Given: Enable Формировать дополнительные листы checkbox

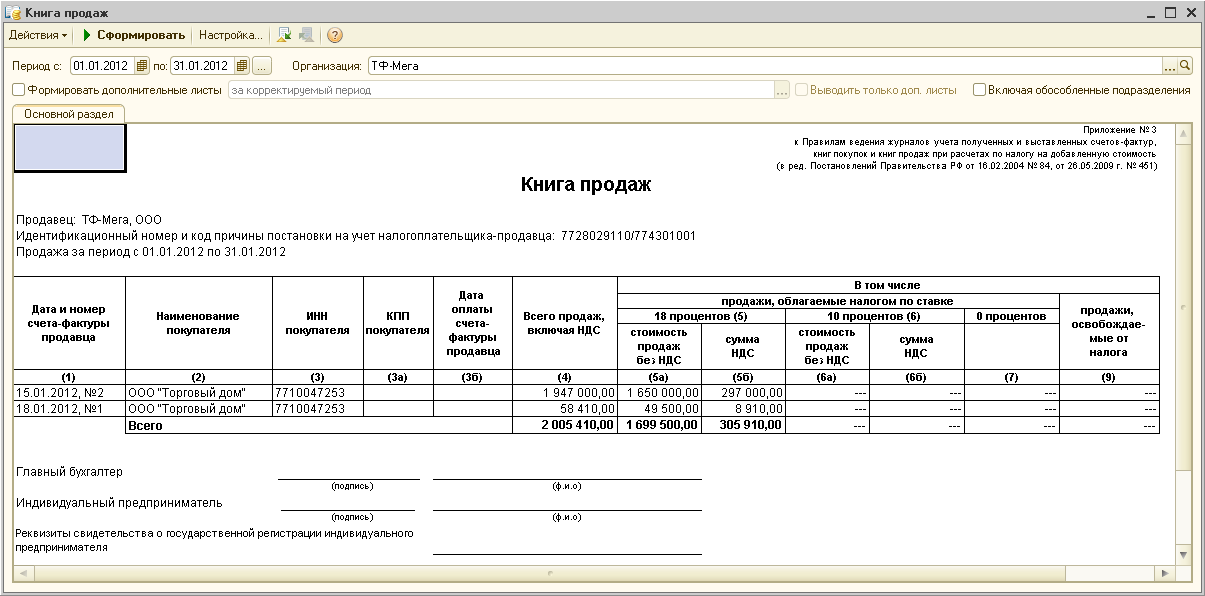Looking at the screenshot, I should click(x=18, y=90).
